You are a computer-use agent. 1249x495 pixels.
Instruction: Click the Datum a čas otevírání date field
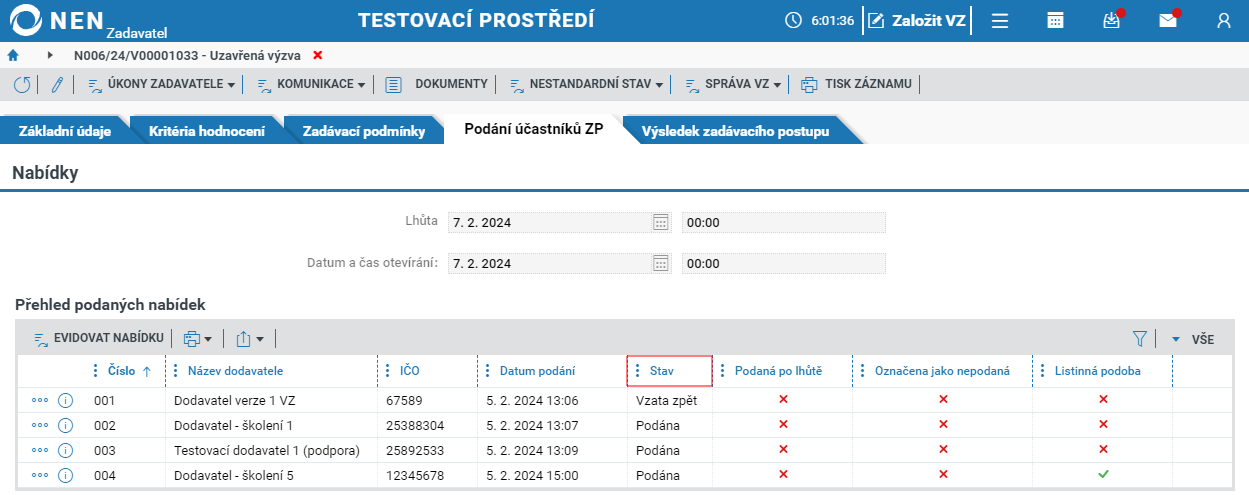(x=549, y=263)
